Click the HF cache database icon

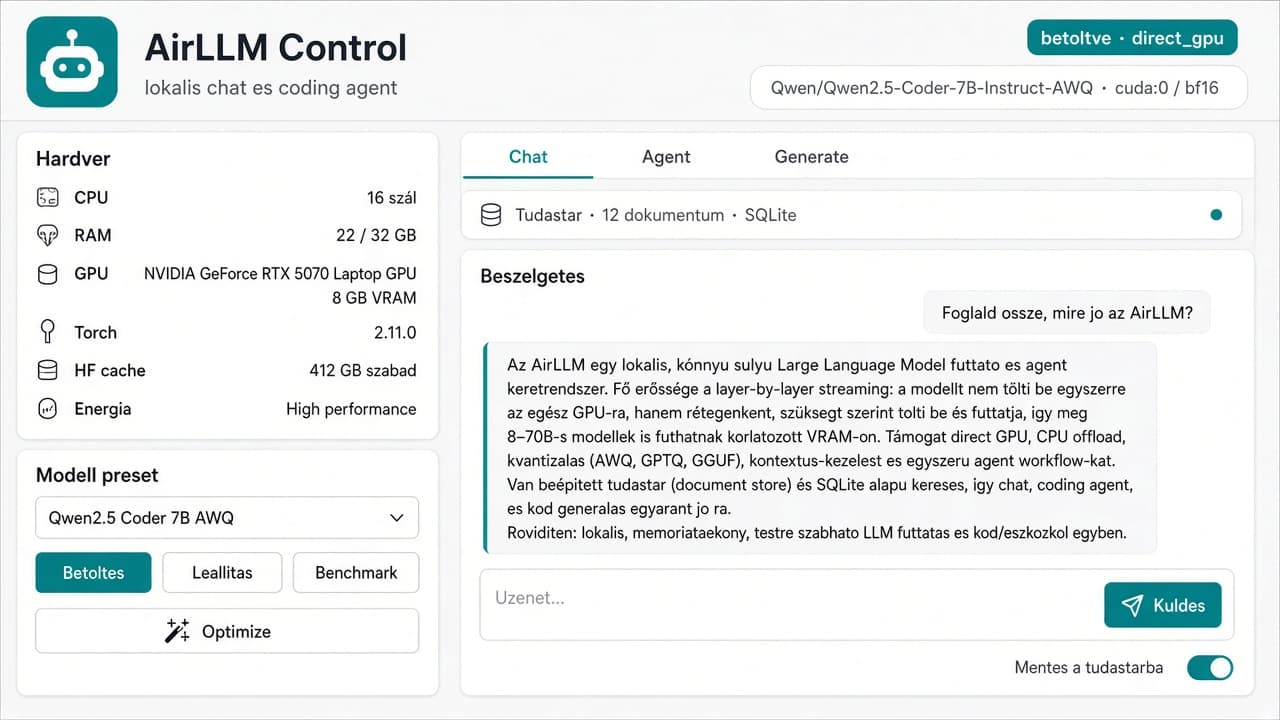click(47, 371)
